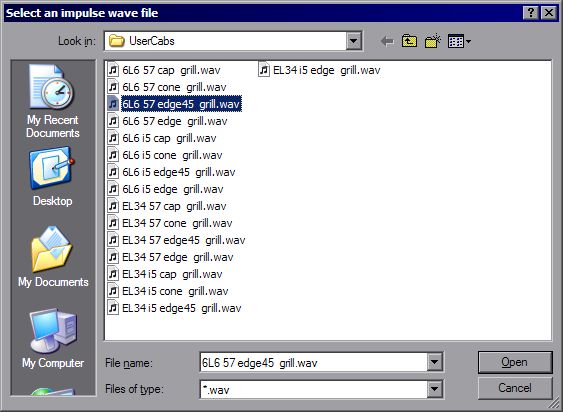Click the Cancel button

click(515, 388)
